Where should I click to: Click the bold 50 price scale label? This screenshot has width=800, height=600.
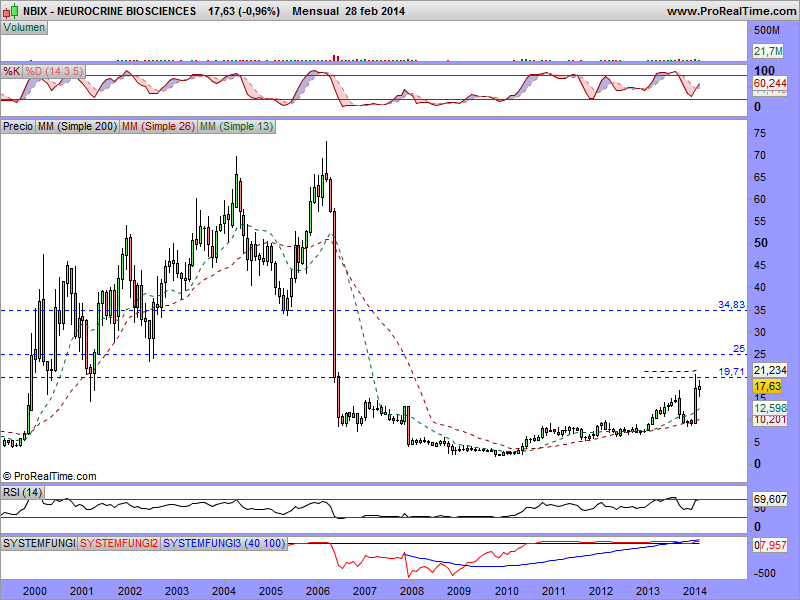(x=761, y=243)
